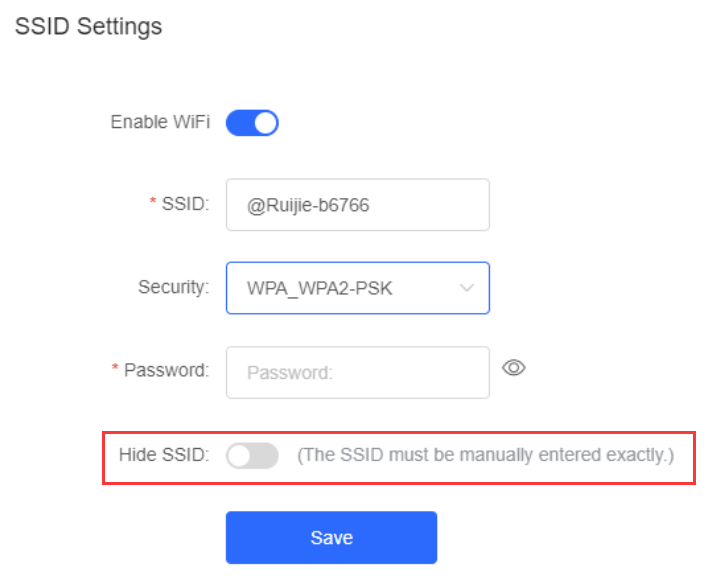Open the Security dropdown showing WPA_WPA2-PSK
The height and width of the screenshot is (585, 720).
click(x=358, y=288)
